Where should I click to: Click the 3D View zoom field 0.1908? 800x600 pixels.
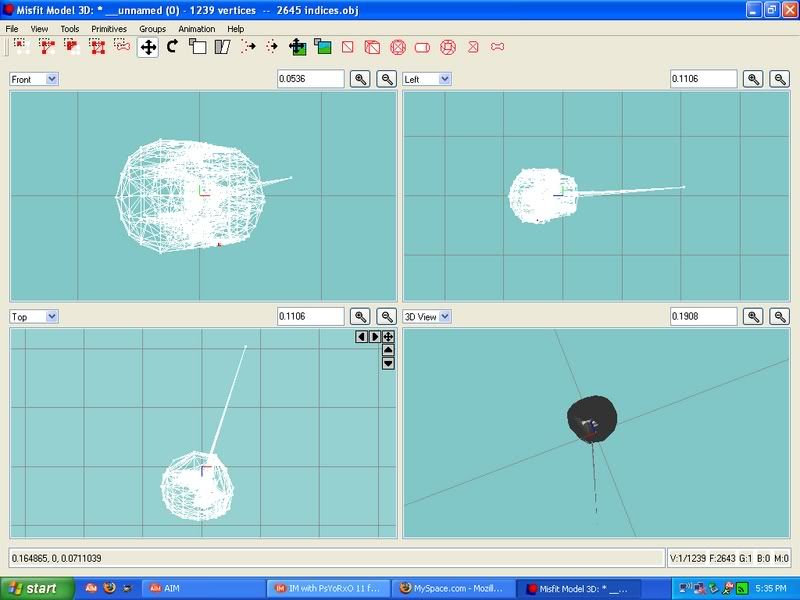[x=704, y=316]
